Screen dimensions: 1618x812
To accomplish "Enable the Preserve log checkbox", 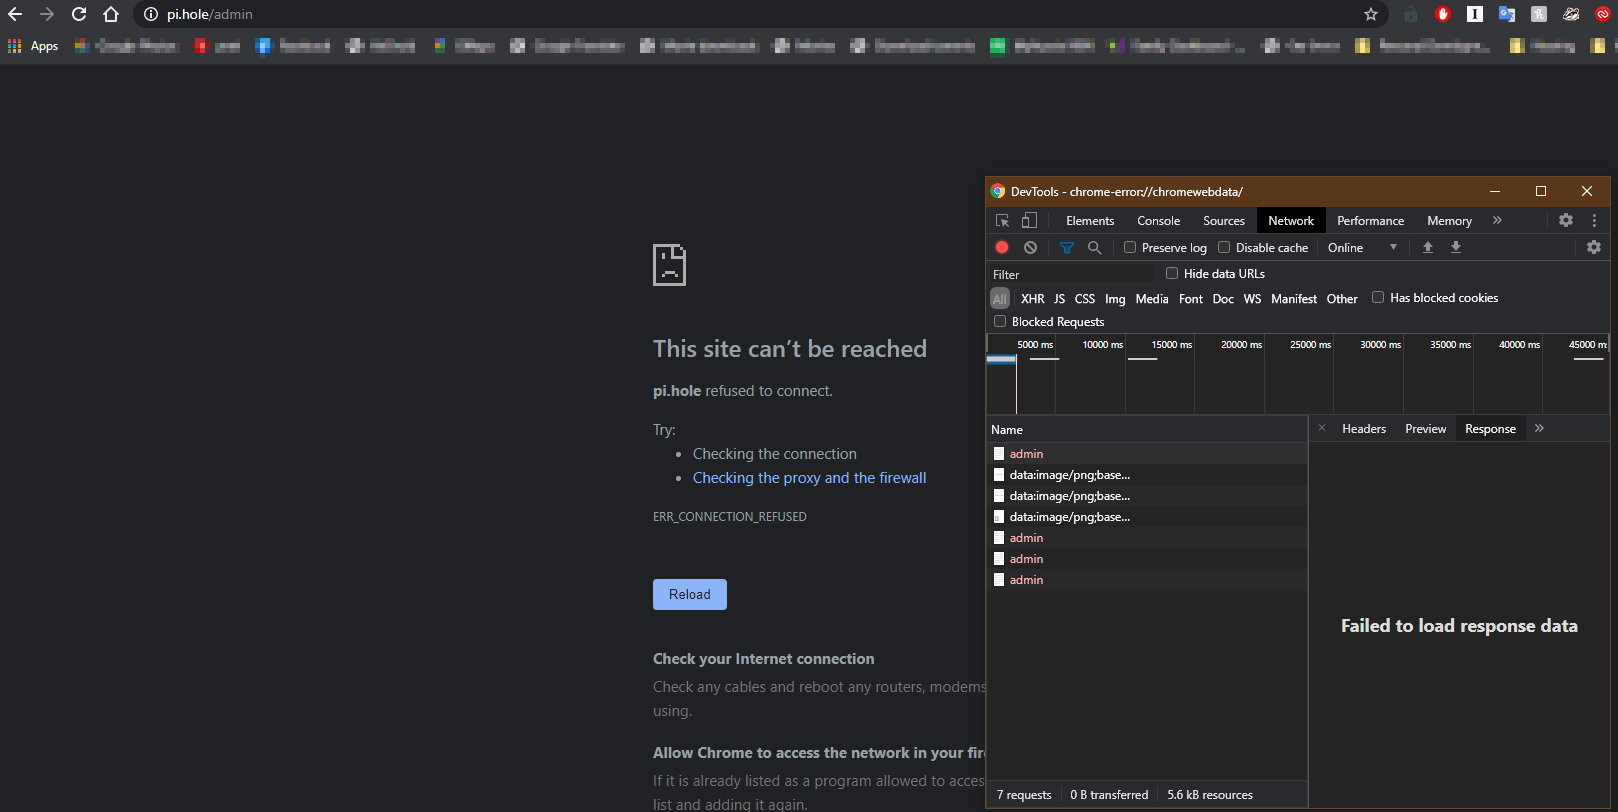I will 1130,247.
